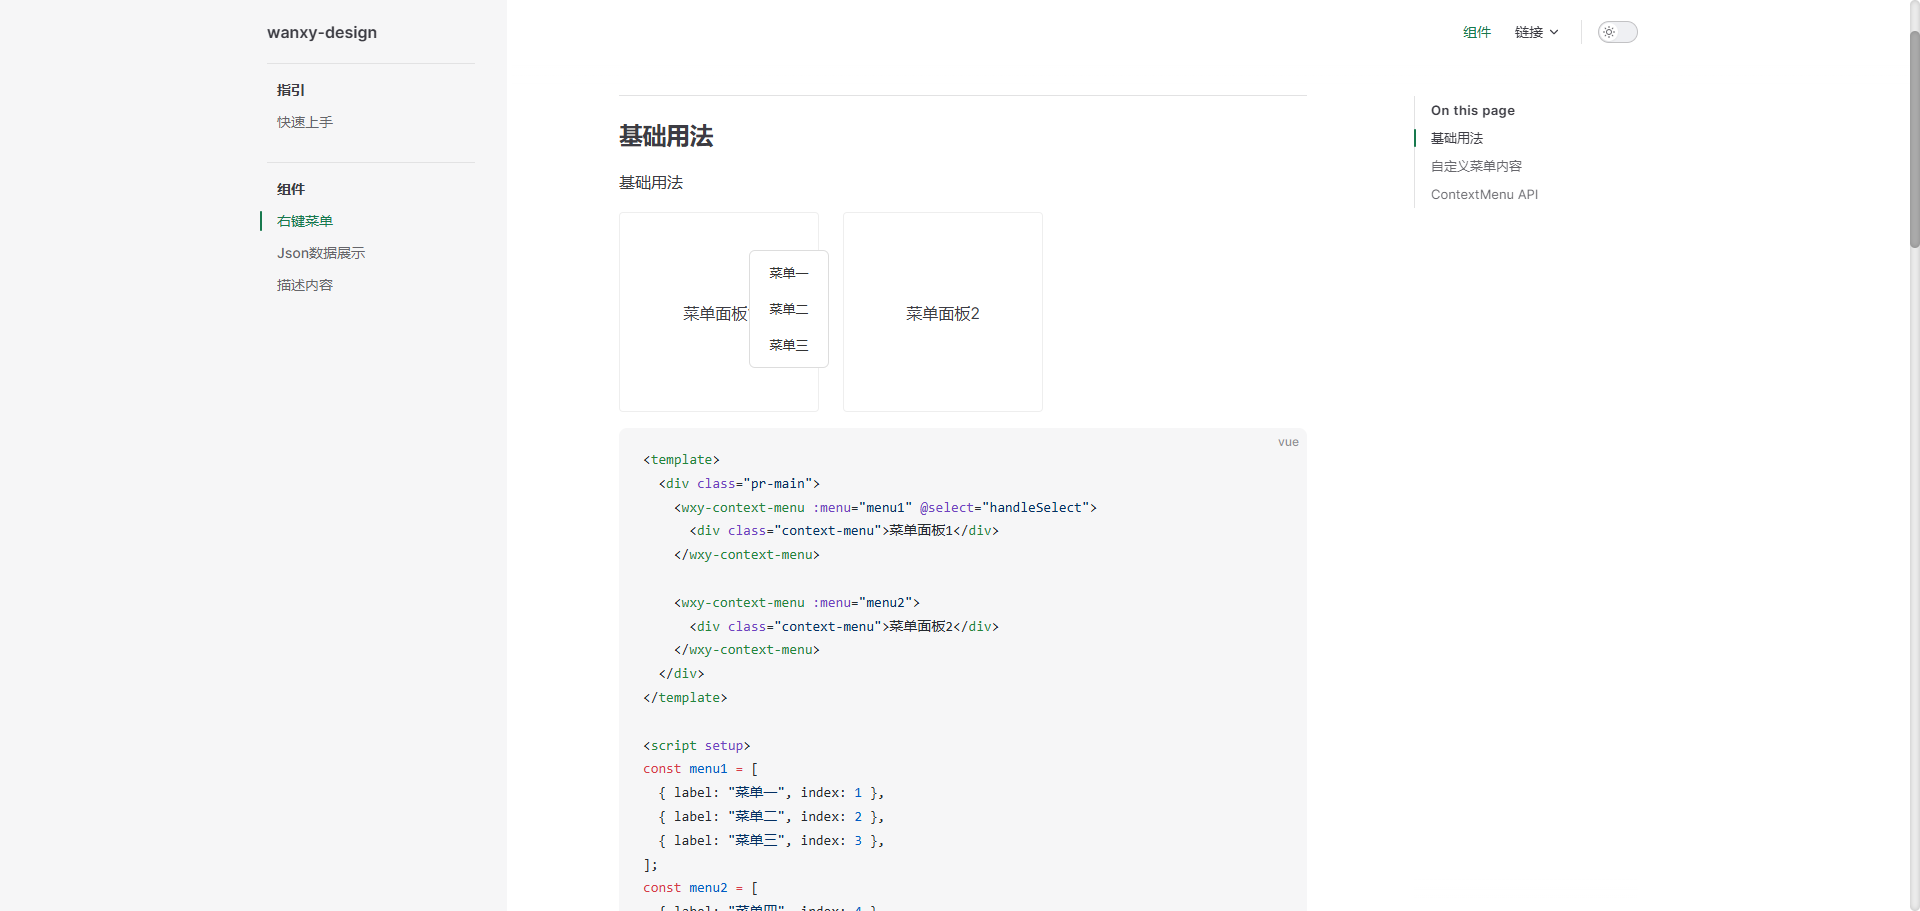The height and width of the screenshot is (911, 1920).
Task: Click the 指引 sidebar section title
Action: pyautogui.click(x=291, y=90)
